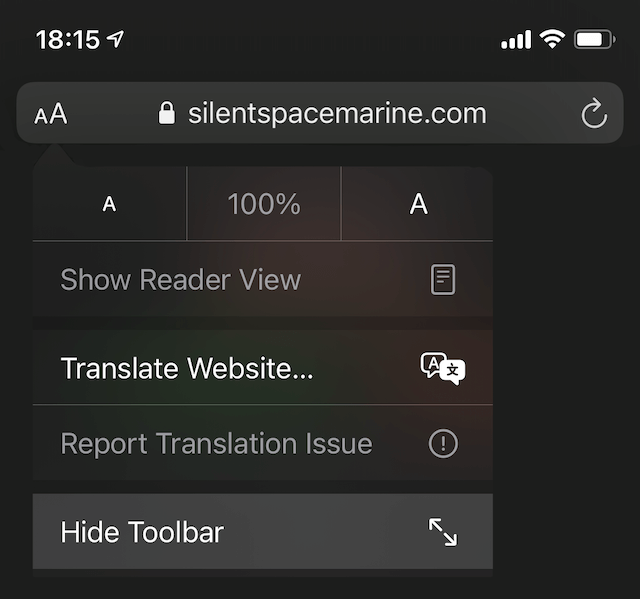The image size is (640, 599).
Task: Select Report Translation Issue label
Action: [216, 444]
